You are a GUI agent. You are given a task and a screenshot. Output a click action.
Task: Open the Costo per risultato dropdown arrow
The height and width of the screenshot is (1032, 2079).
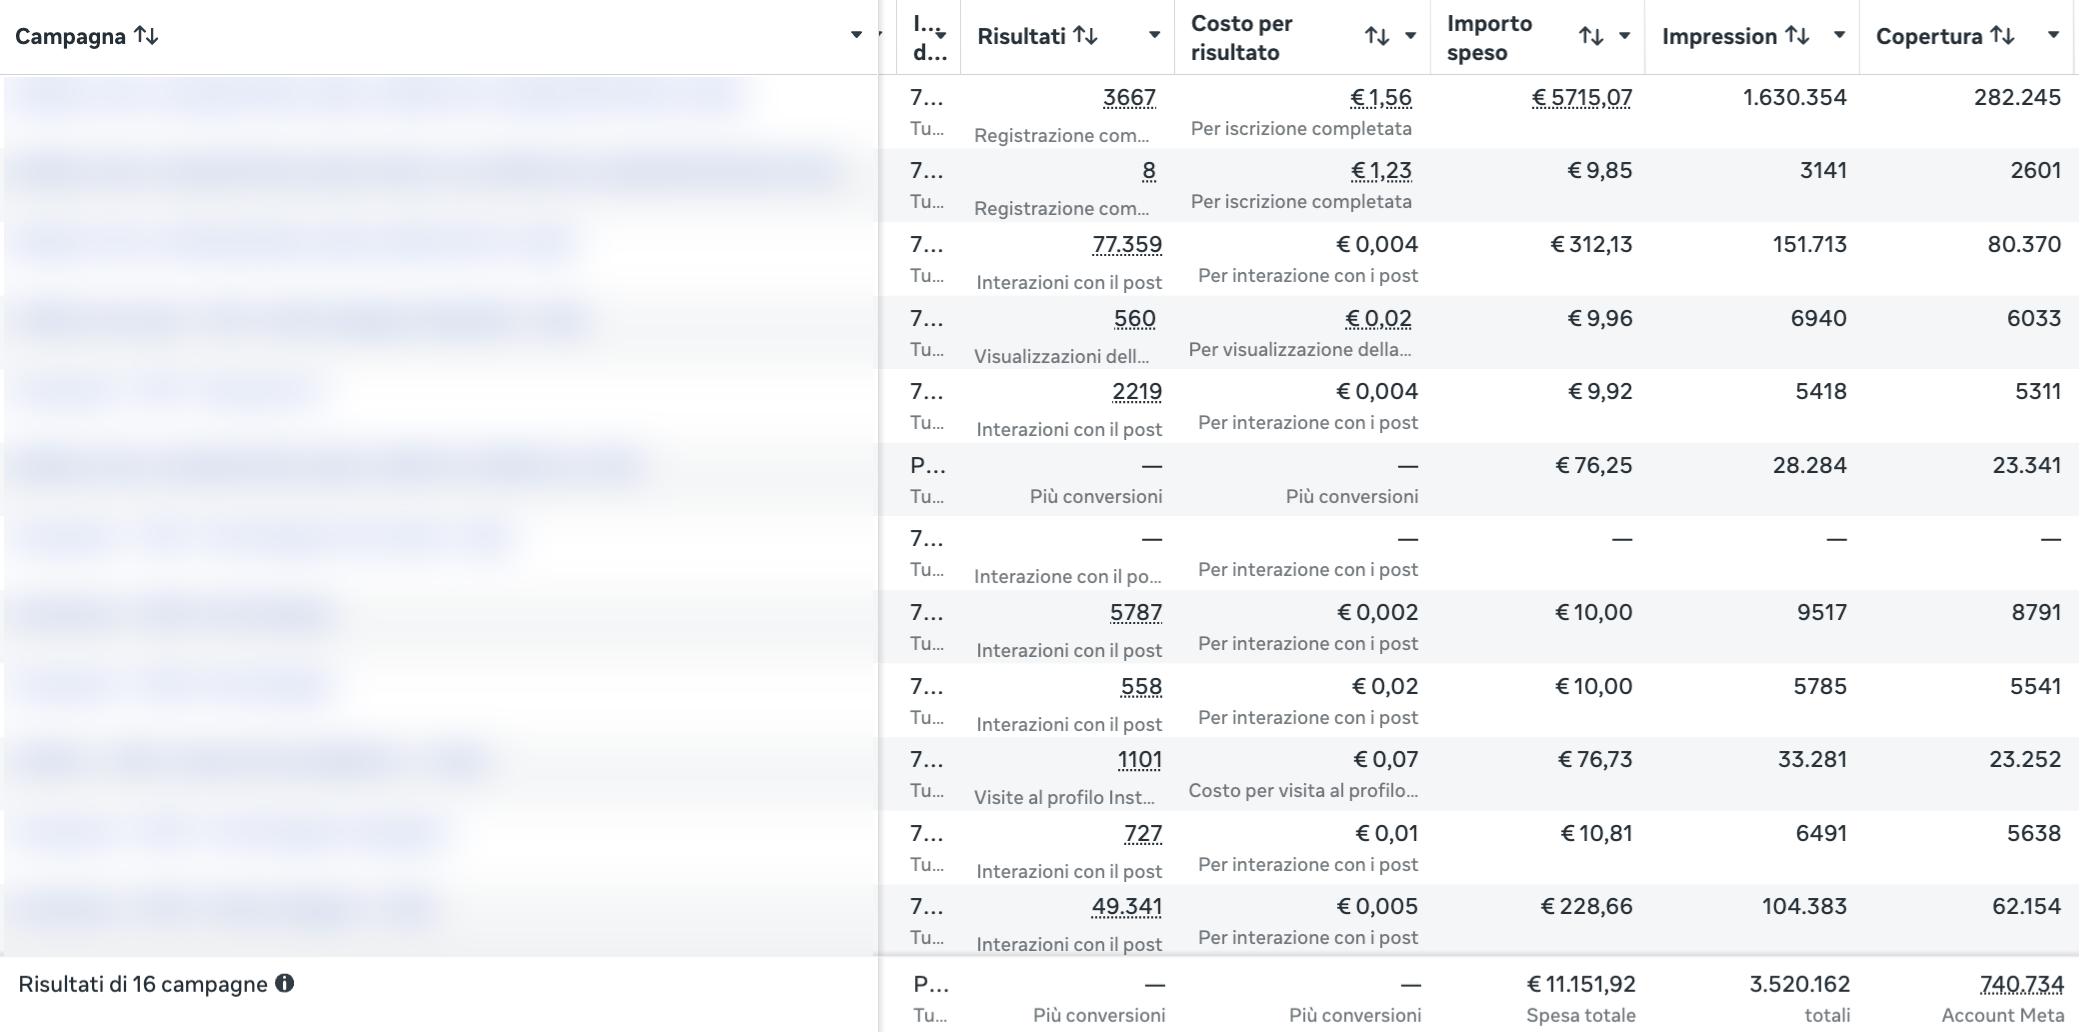[x=1410, y=36]
